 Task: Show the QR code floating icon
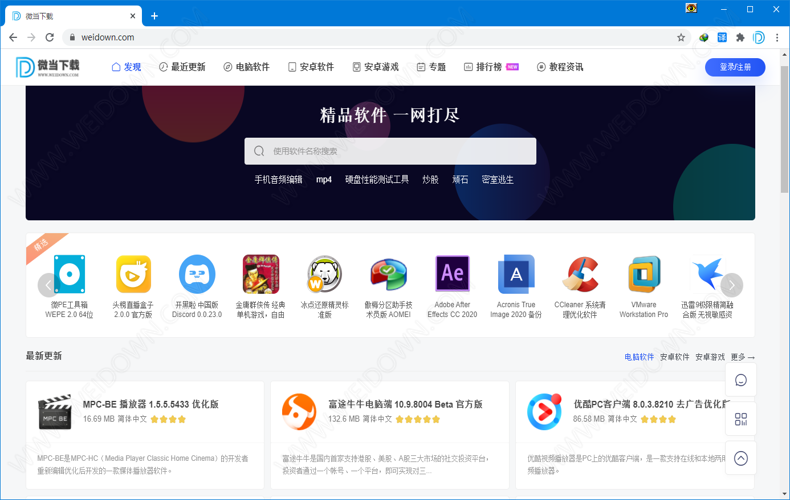(741, 419)
